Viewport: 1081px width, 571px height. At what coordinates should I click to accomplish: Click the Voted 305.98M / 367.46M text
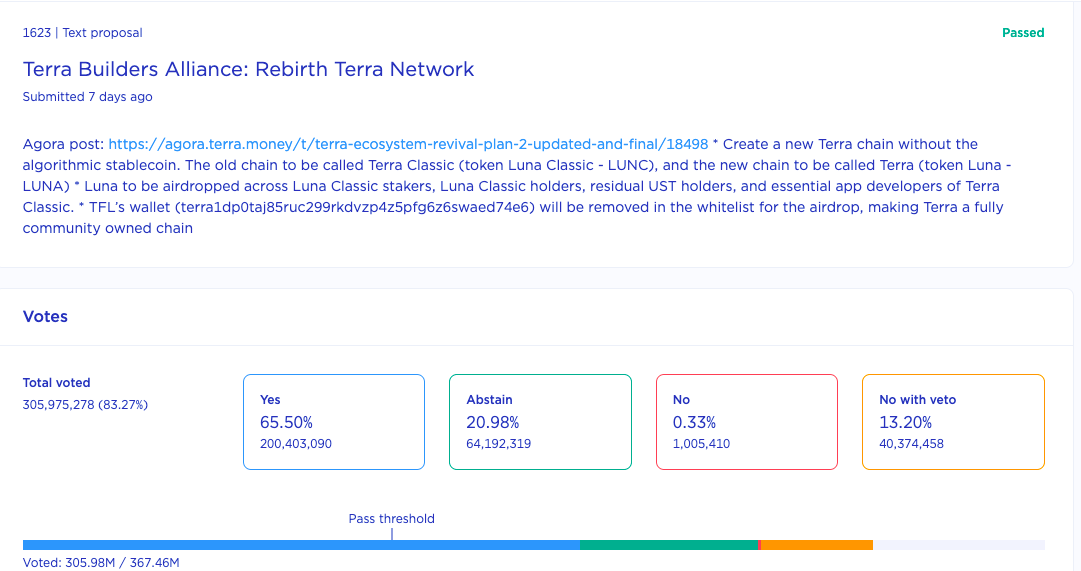101,563
